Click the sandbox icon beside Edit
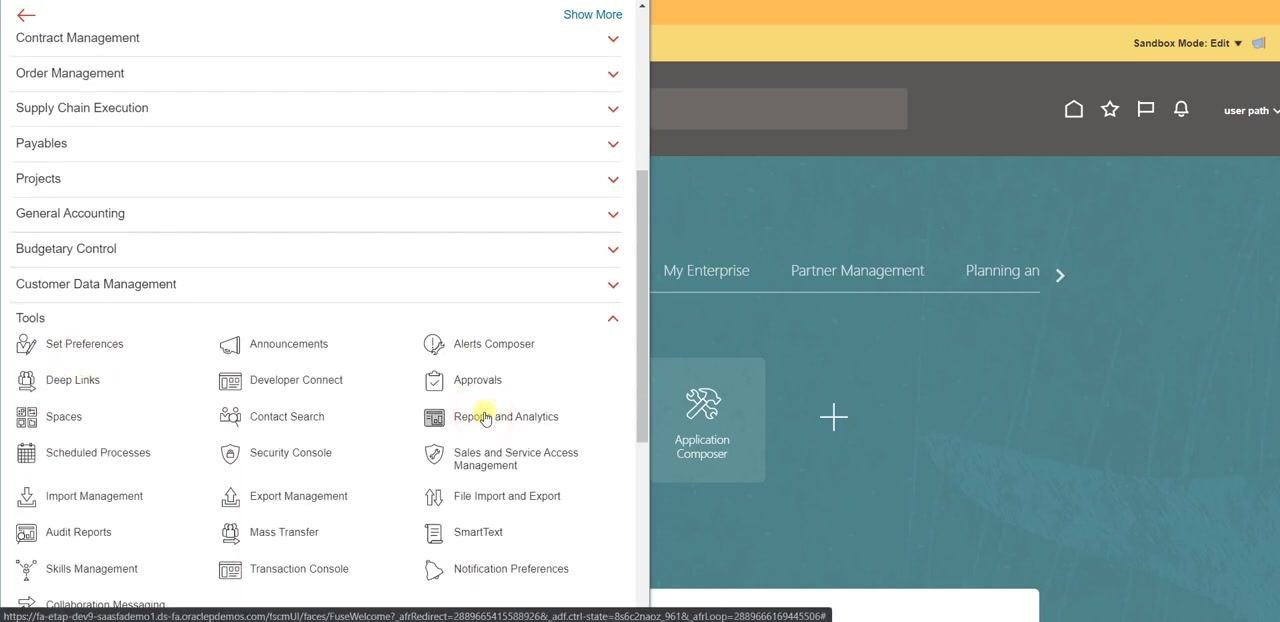The image size is (1280, 622). pyautogui.click(x=1259, y=43)
